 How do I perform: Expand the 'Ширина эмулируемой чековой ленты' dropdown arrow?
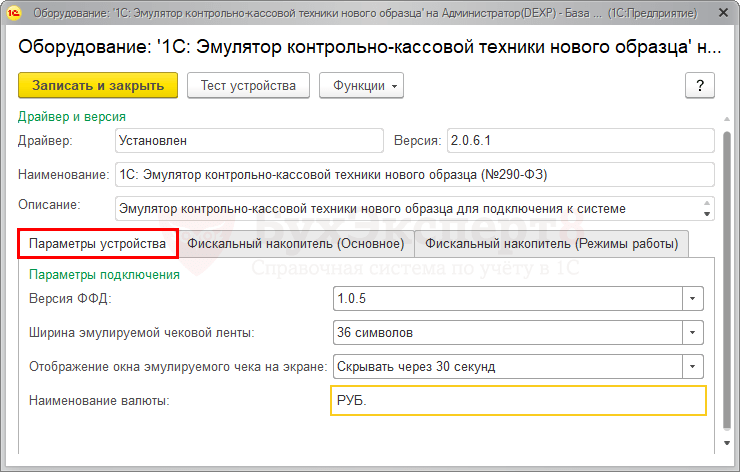point(692,332)
